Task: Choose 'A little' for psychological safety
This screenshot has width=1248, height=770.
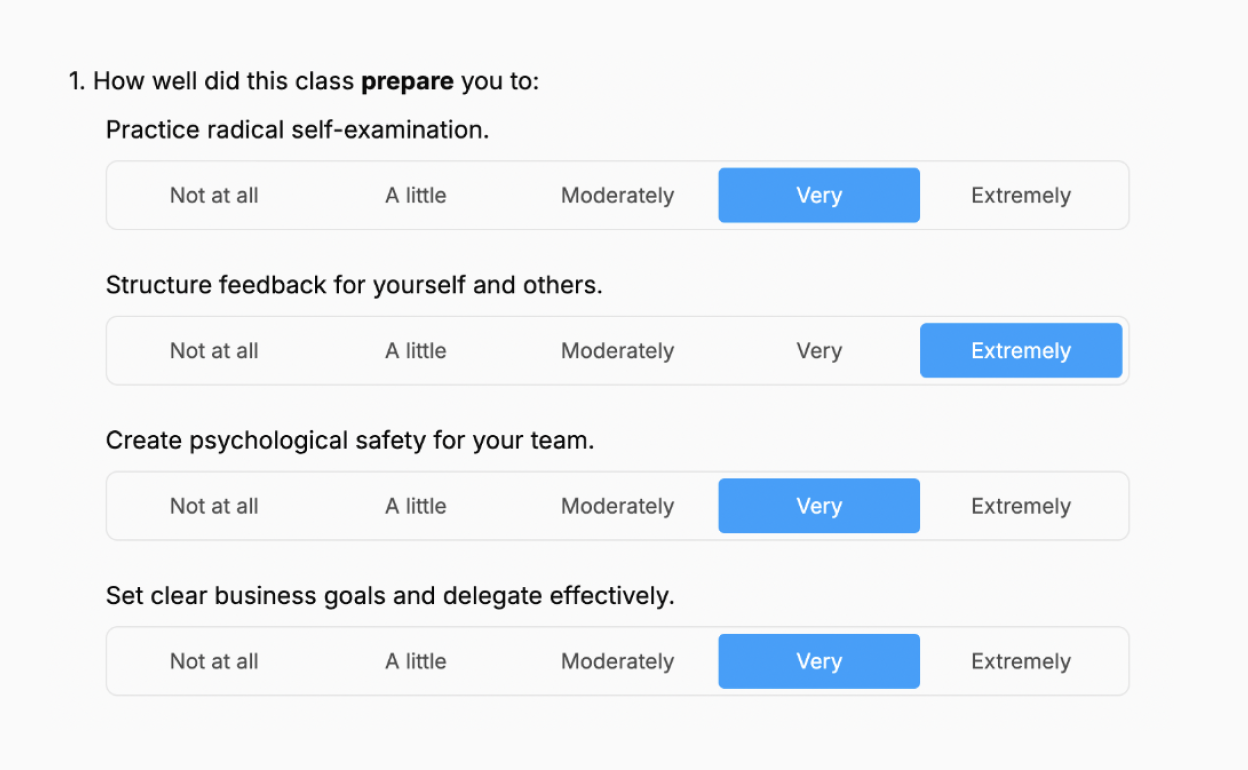Action: tap(416, 506)
